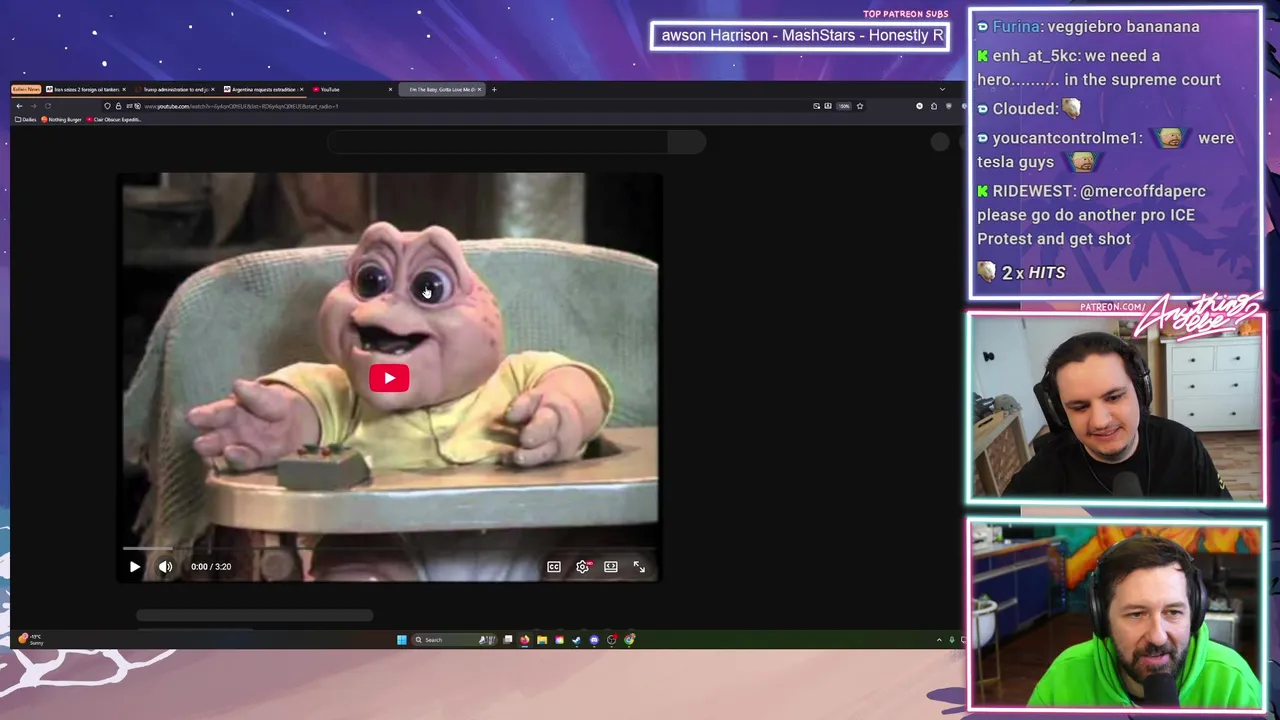This screenshot has height=720, width=1280.
Task: Open the video settings gear menu
Action: 583,567
